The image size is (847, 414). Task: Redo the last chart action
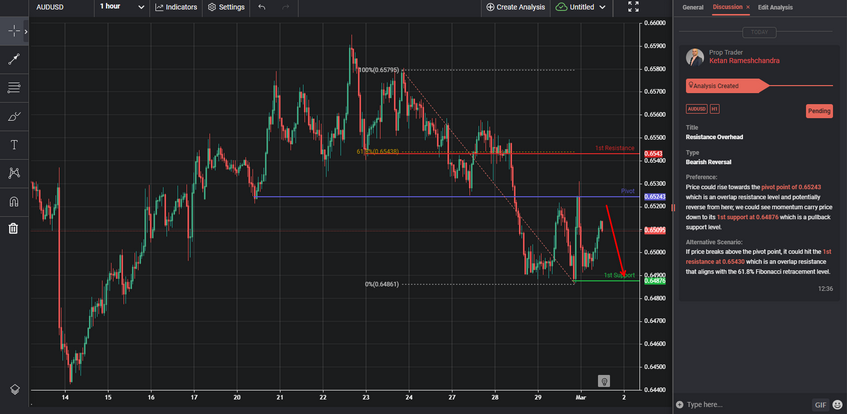click(286, 7)
